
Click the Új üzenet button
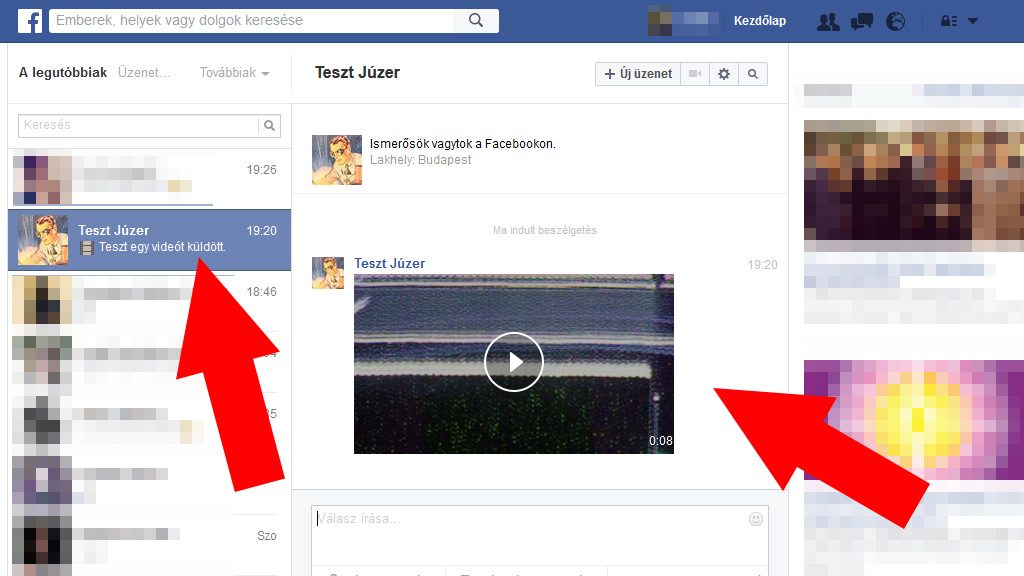point(638,74)
